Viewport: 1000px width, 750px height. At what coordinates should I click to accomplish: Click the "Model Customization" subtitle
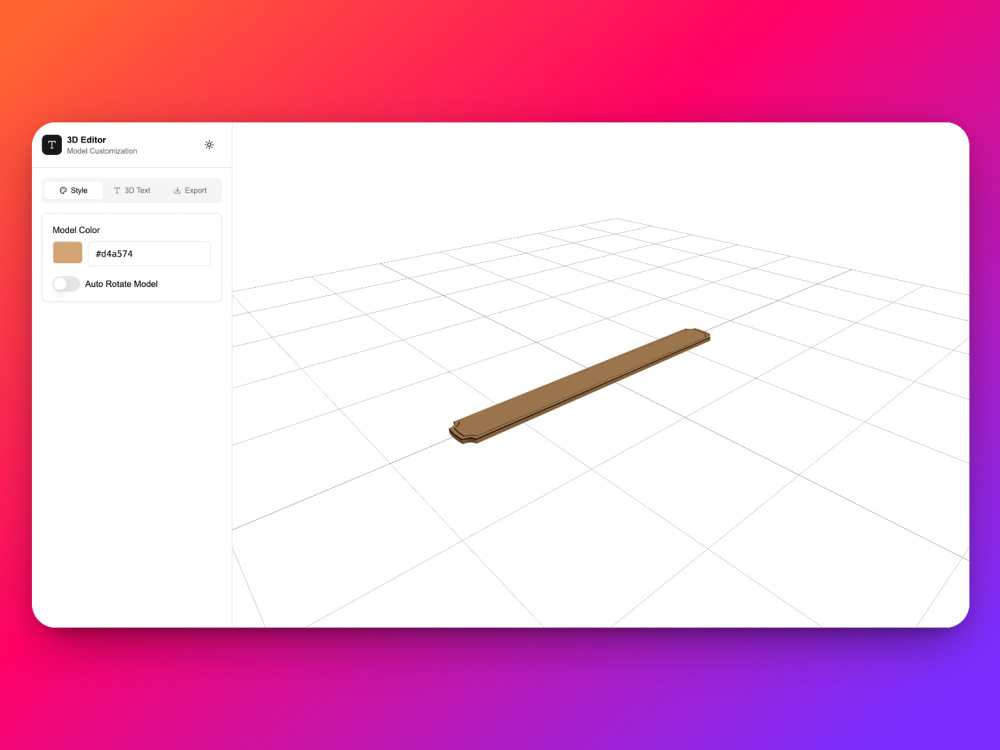(x=102, y=151)
